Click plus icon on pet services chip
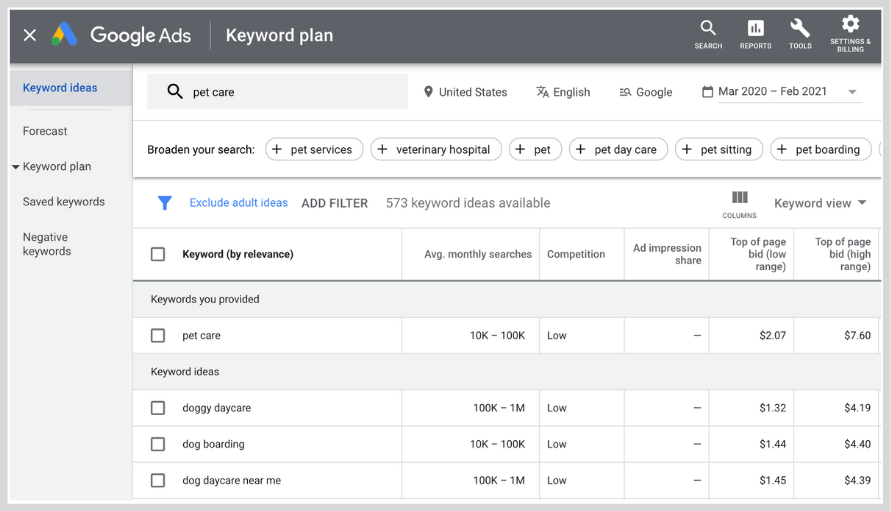 [277, 149]
